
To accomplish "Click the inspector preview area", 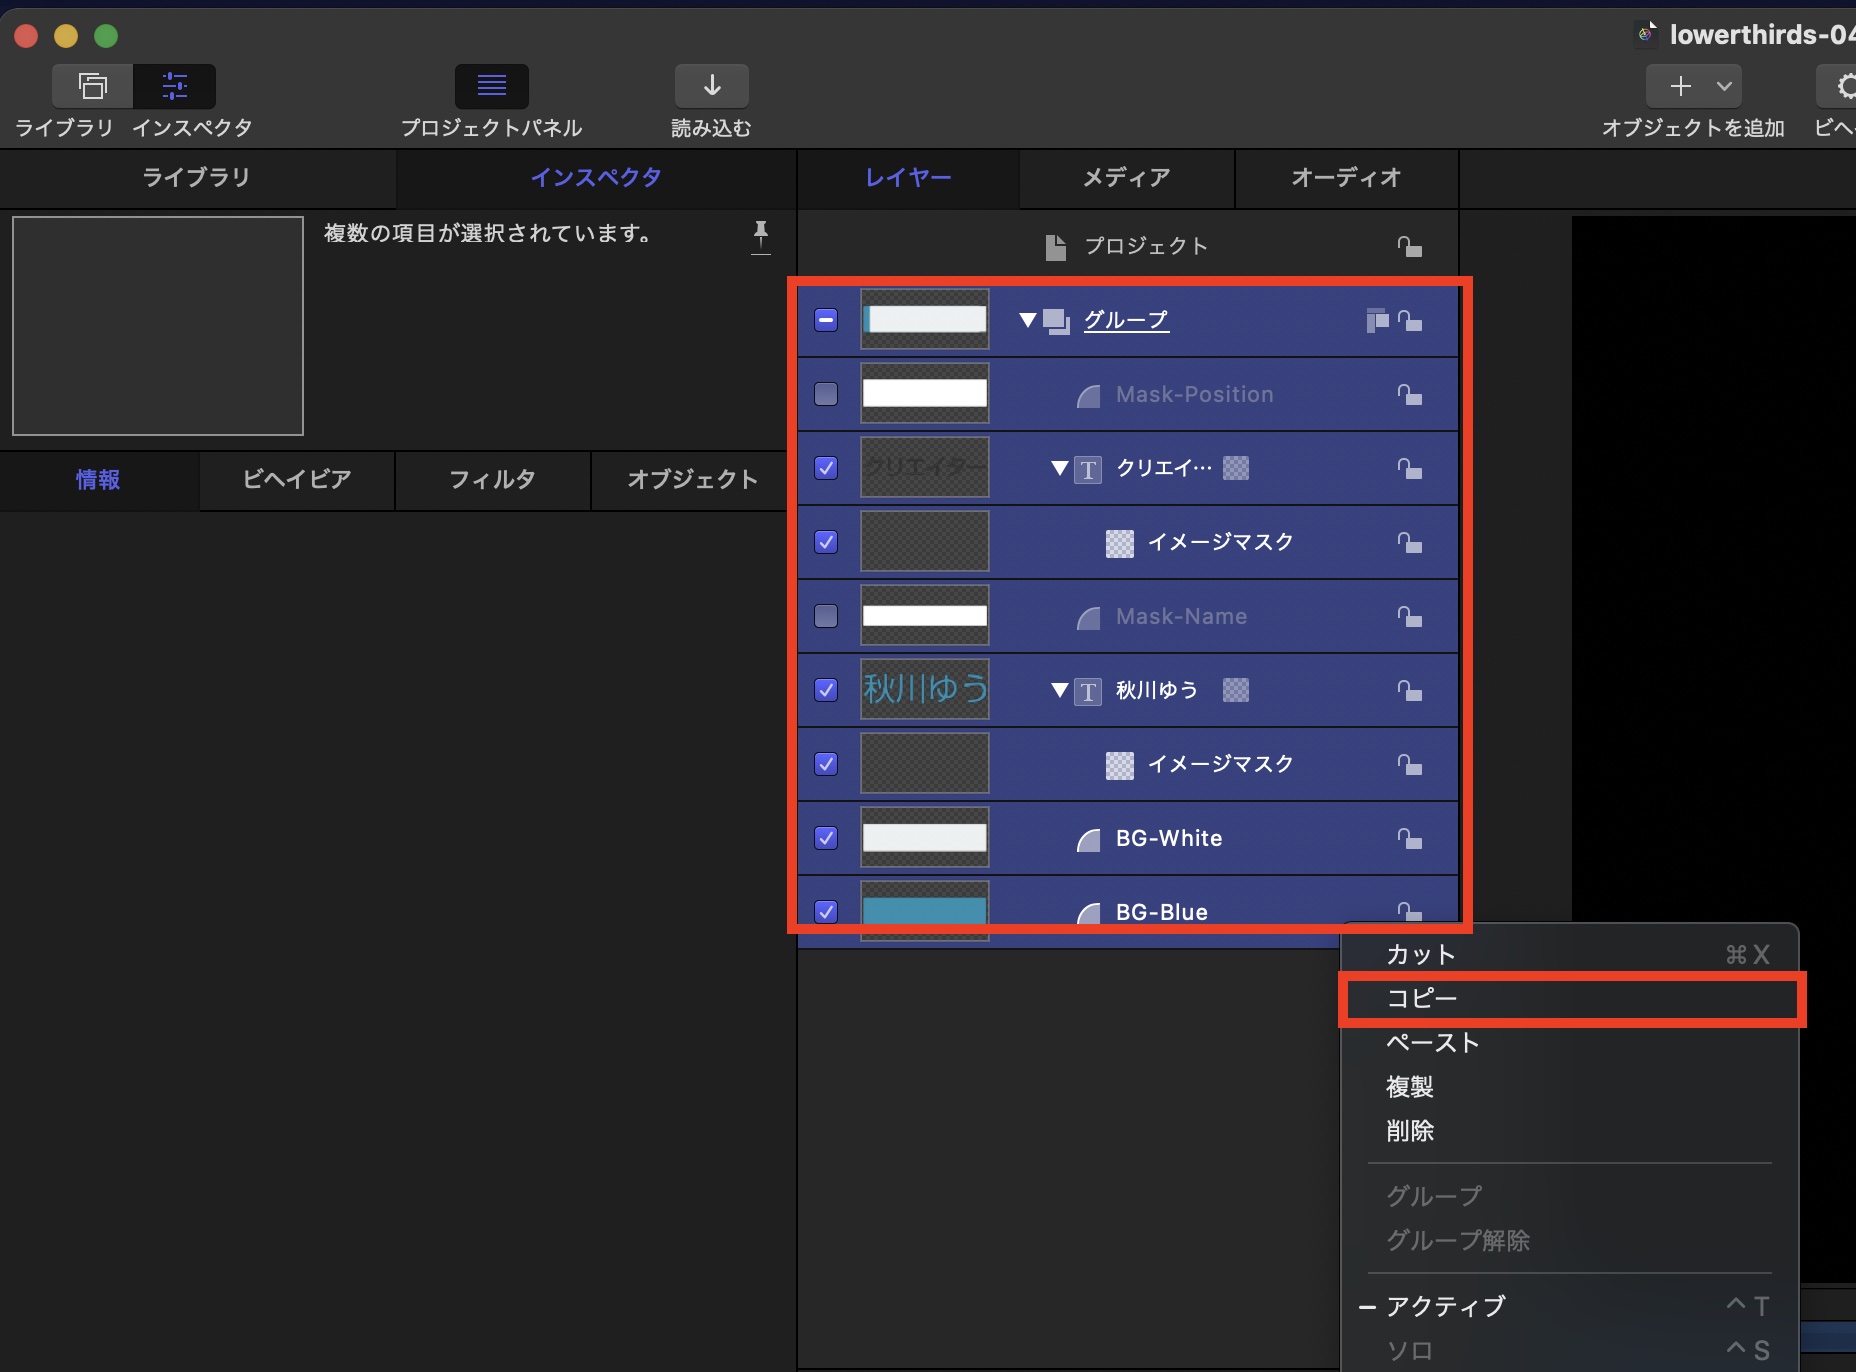I will click(x=158, y=326).
